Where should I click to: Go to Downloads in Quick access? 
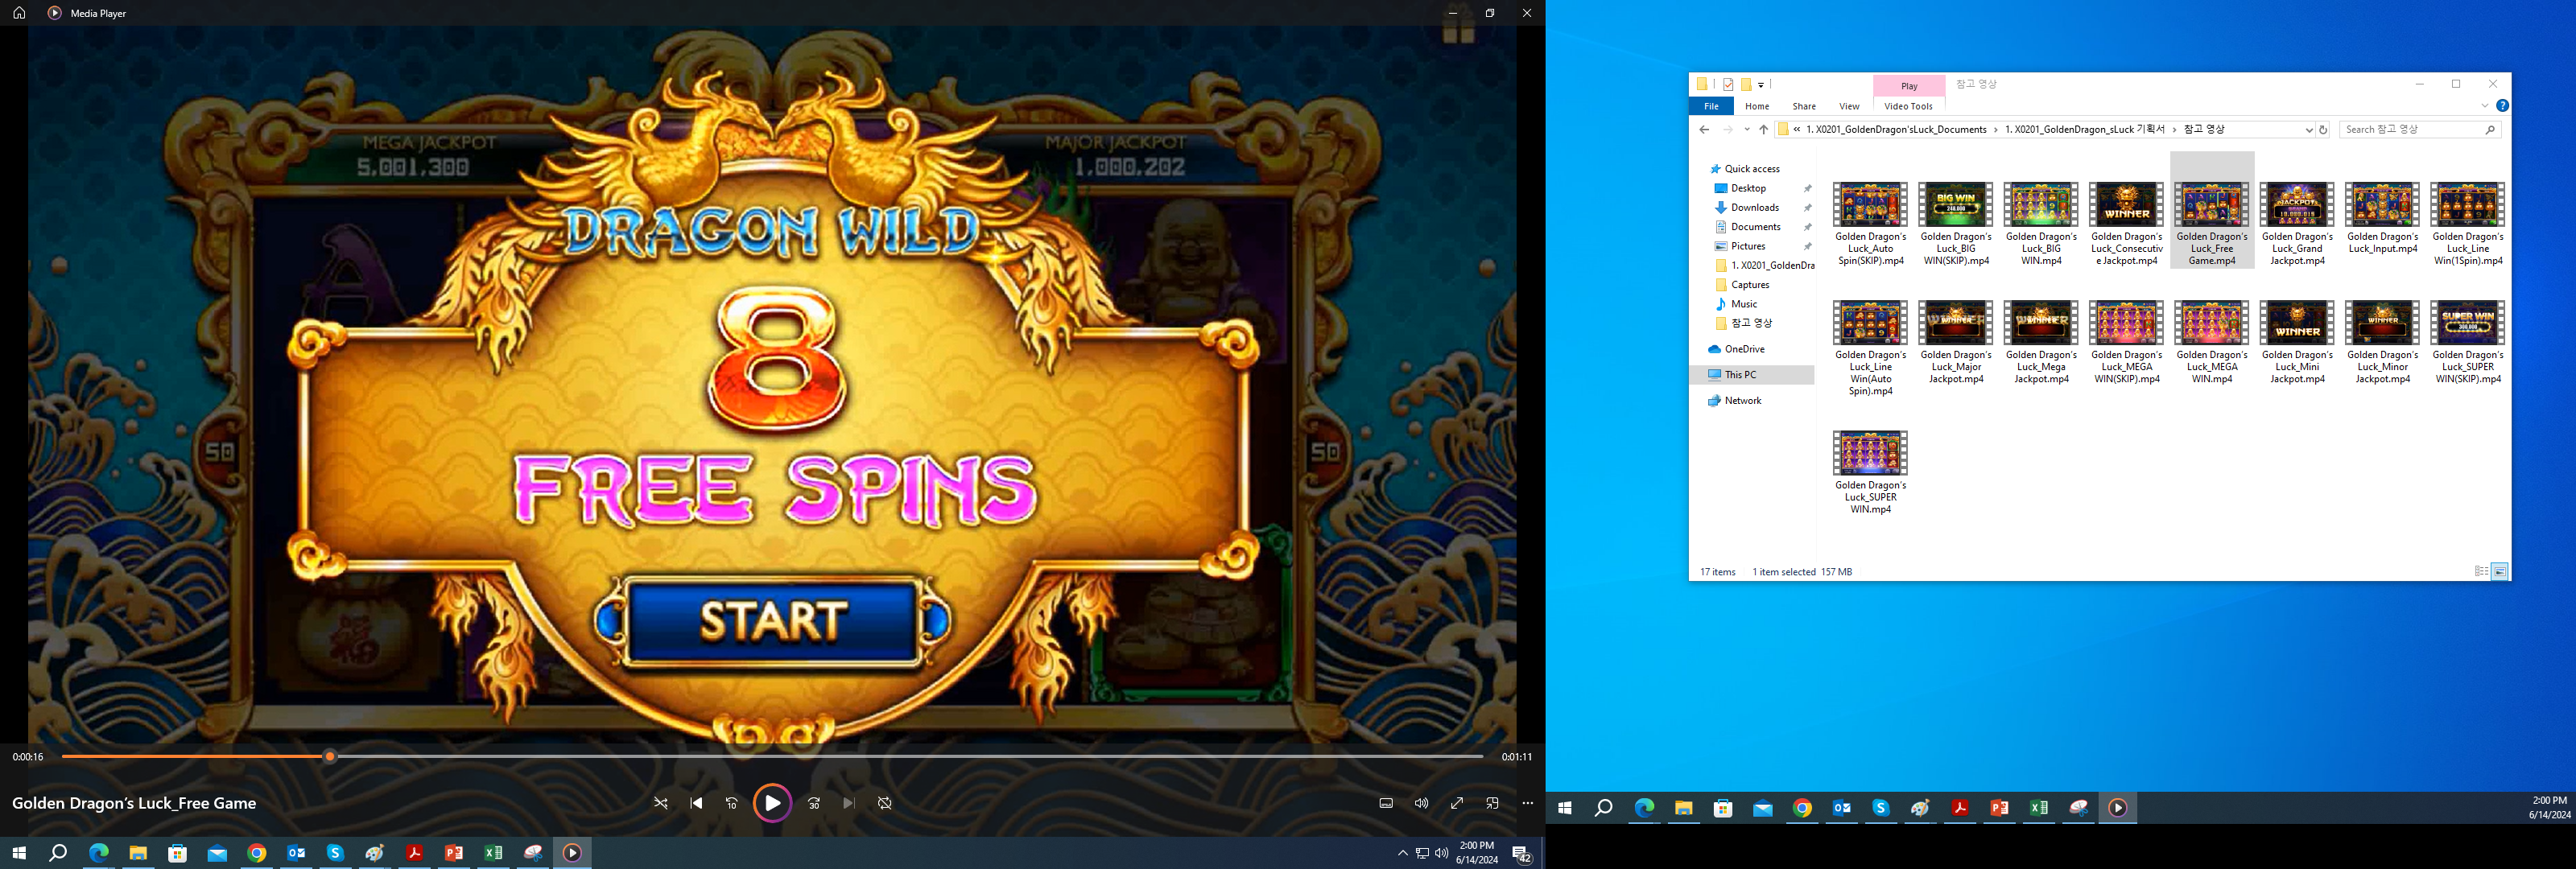coord(1754,208)
